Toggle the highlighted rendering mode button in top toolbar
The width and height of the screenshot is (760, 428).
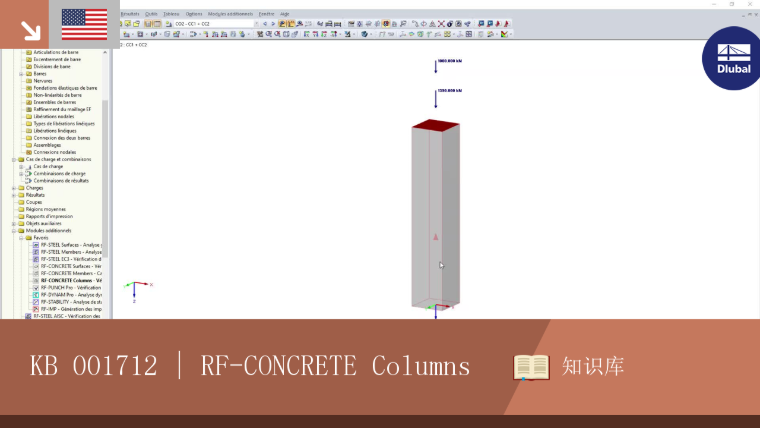386,24
